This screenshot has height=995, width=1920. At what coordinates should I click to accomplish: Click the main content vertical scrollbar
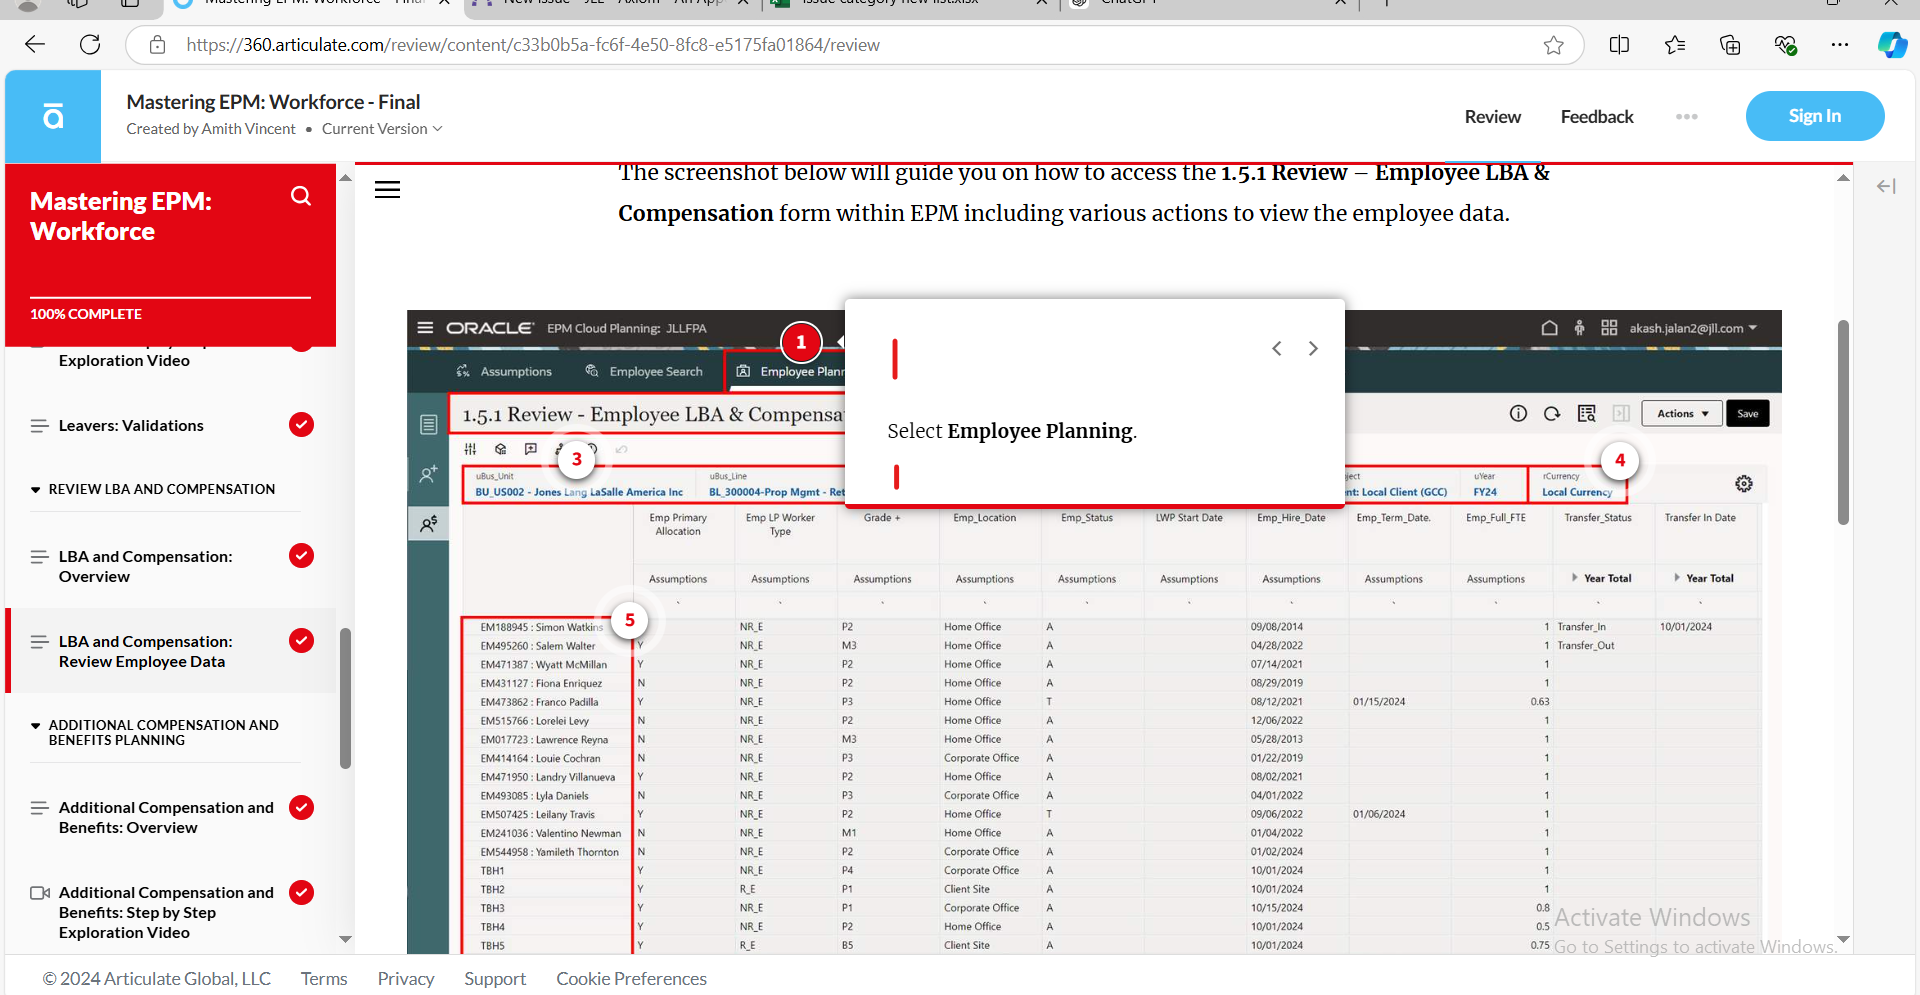(1843, 422)
